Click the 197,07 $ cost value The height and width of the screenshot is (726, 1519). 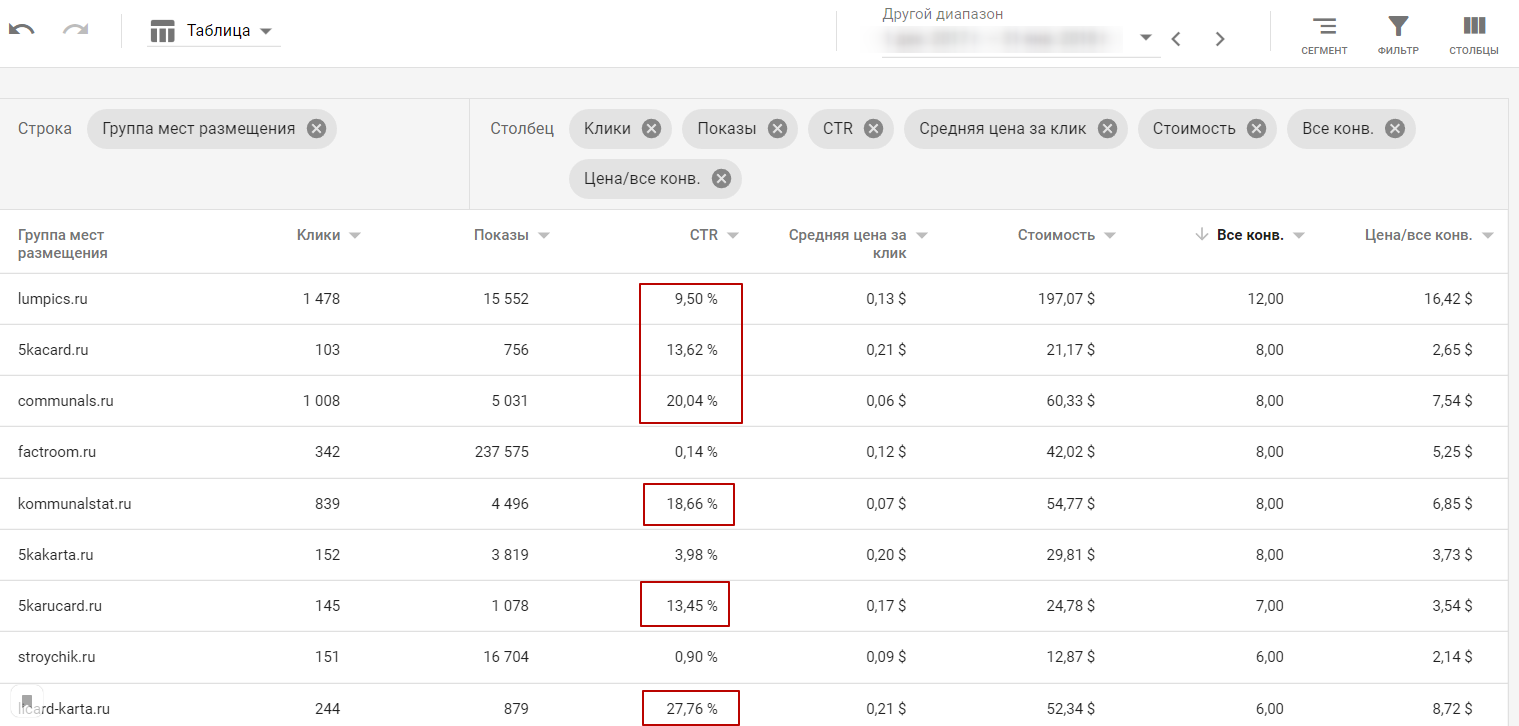click(1067, 299)
